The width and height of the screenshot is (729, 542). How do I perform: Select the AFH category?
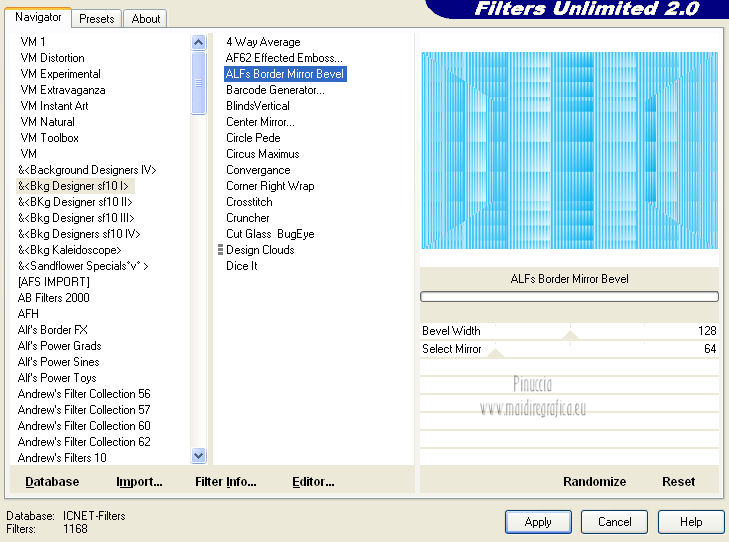(x=28, y=314)
